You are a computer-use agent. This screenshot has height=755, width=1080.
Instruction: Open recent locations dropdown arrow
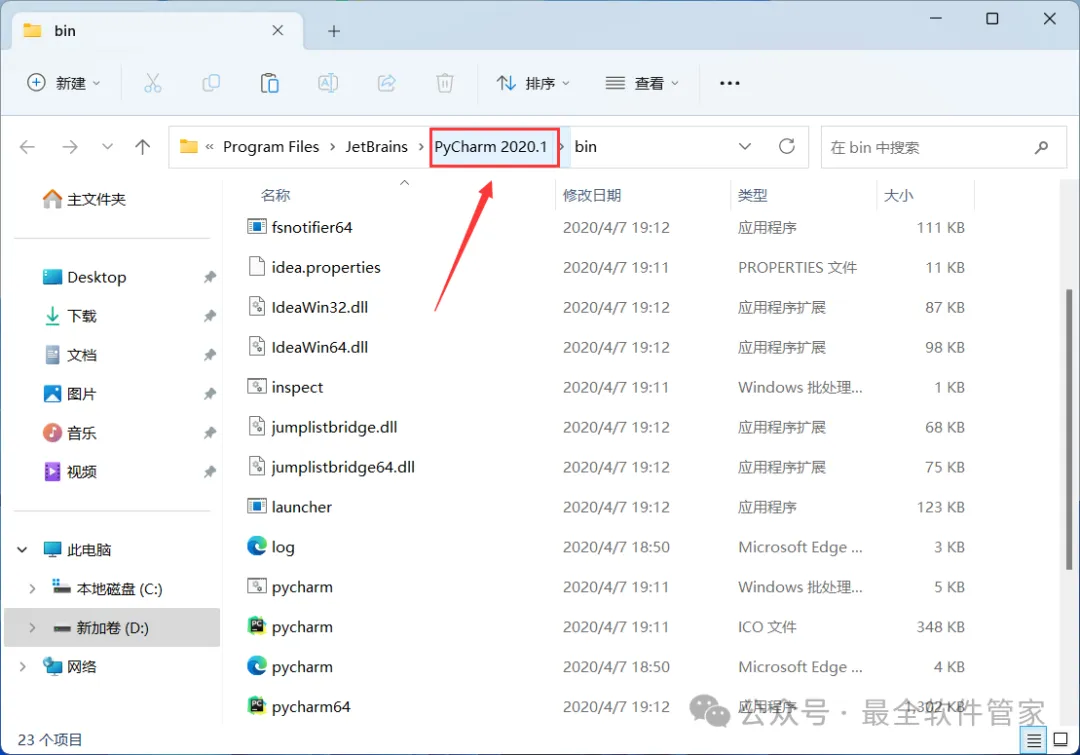[107, 147]
